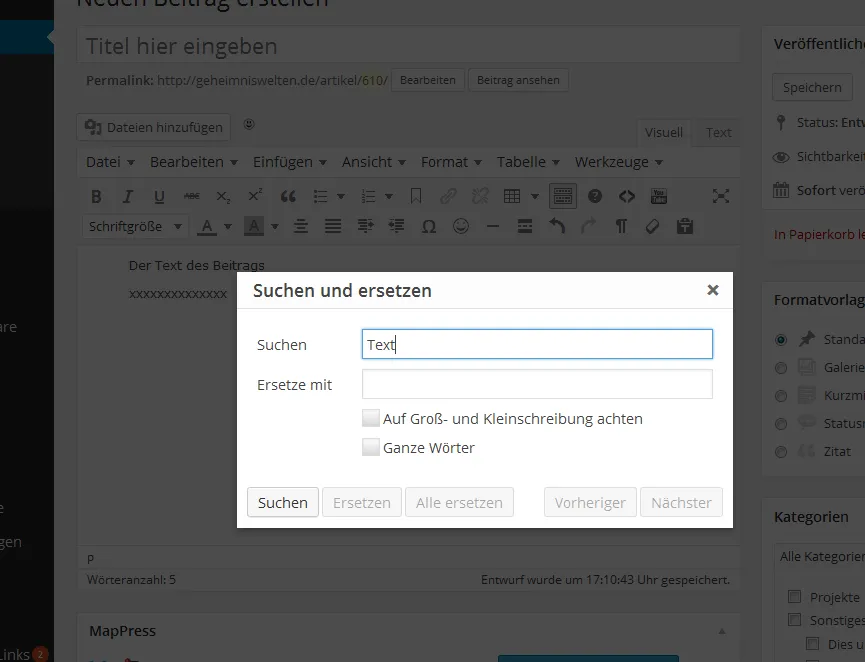The width and height of the screenshot is (865, 662).
Task: Insert anchor bookmark icon
Action: [416, 196]
